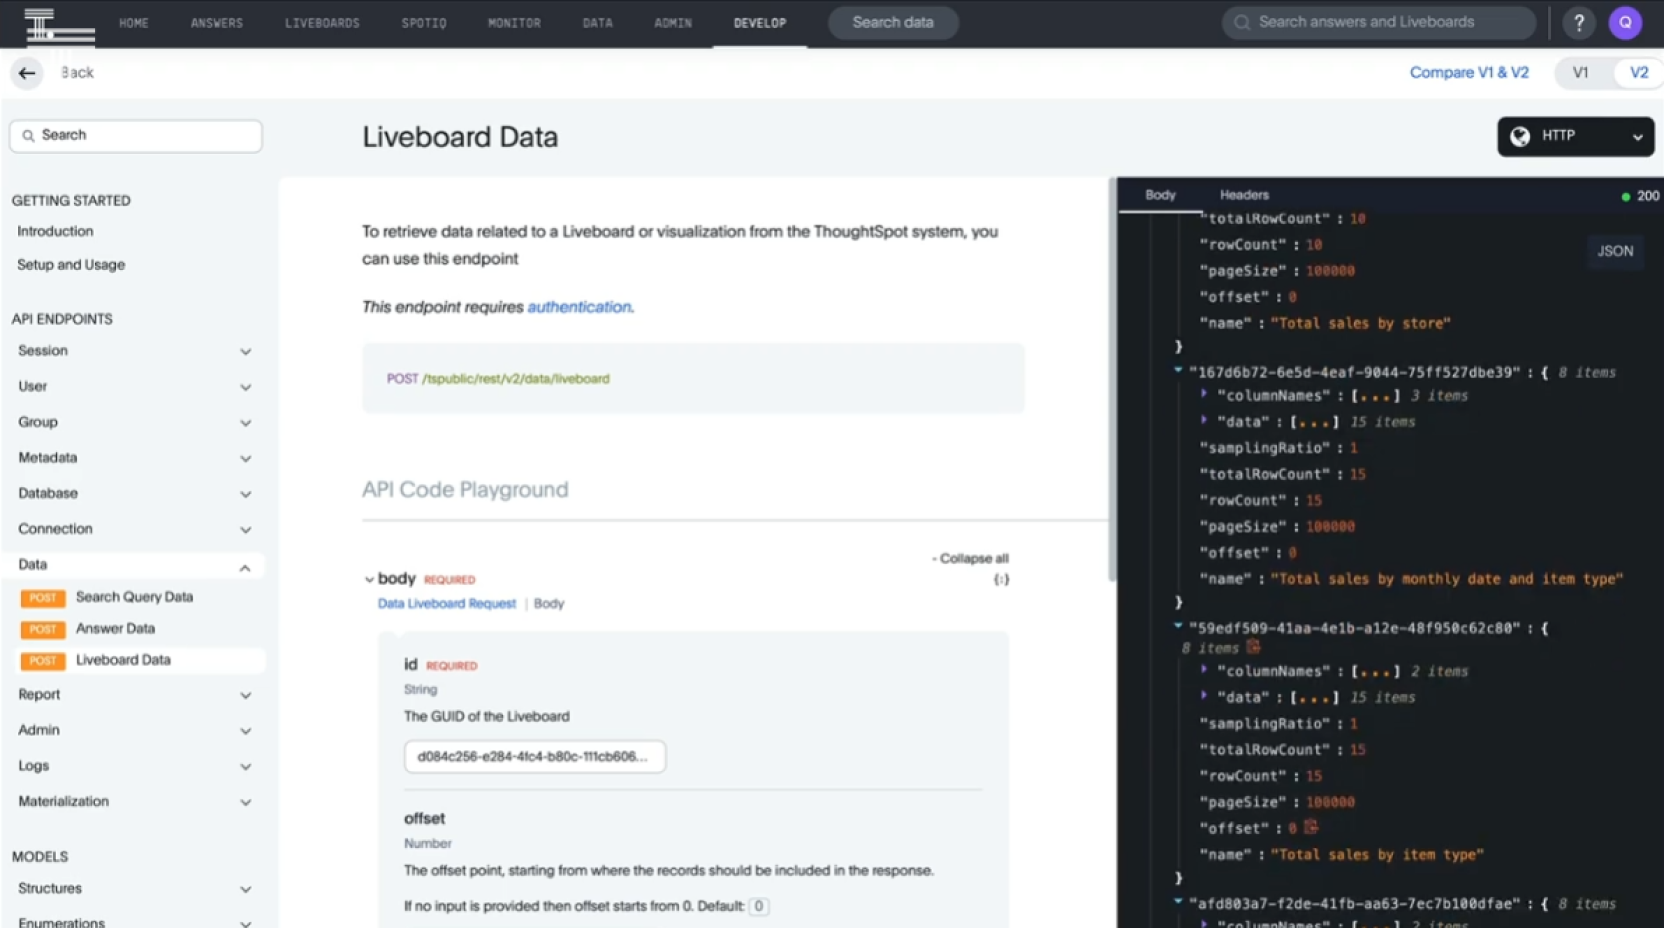Click the POST /tspublic/rest/v2/data/liveboard path
The width and height of the screenshot is (1664, 928).
tap(498, 379)
